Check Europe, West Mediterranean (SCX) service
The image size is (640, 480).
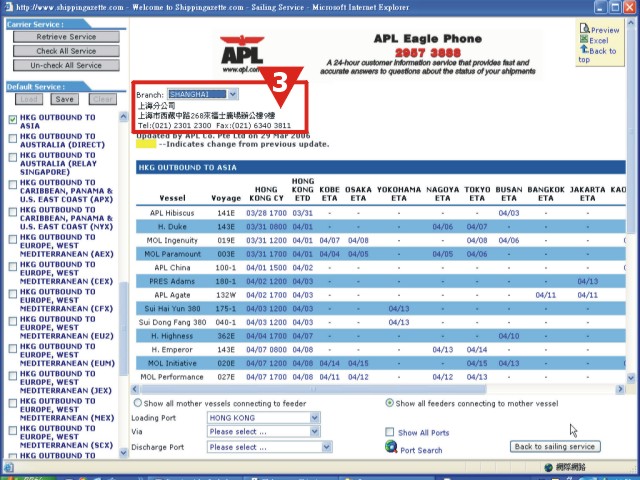(13, 431)
